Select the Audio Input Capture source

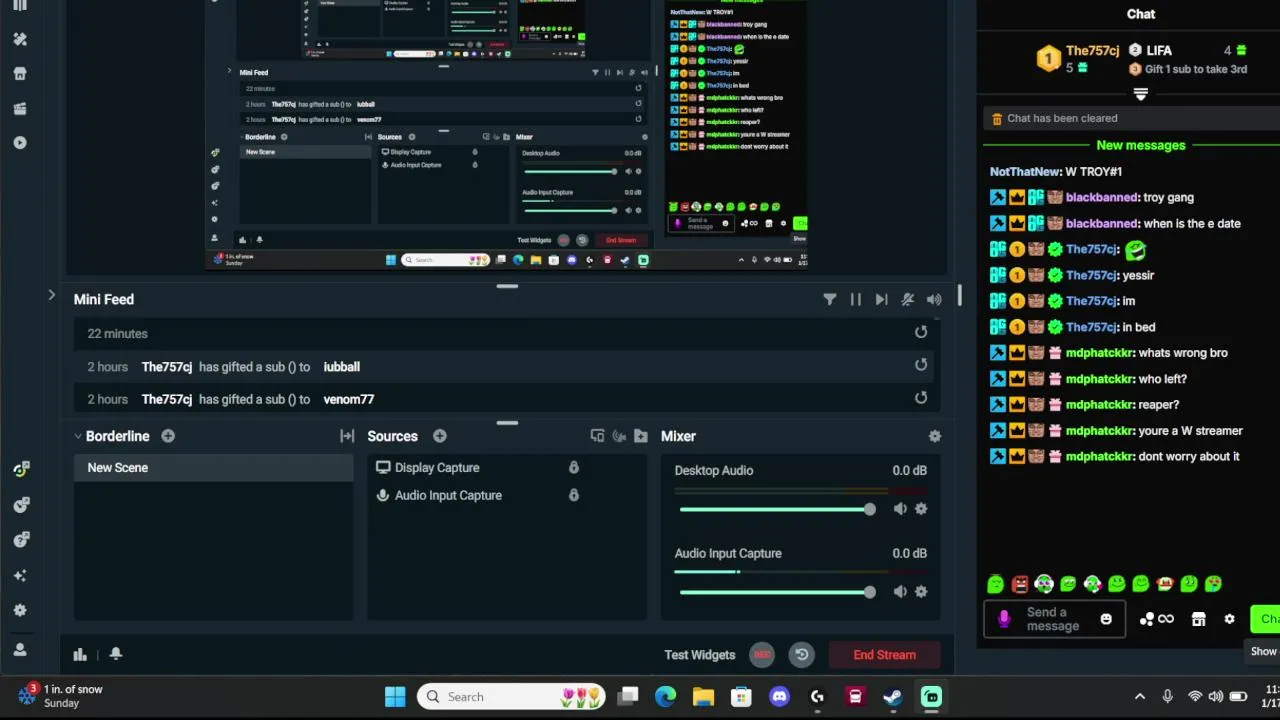pos(448,496)
